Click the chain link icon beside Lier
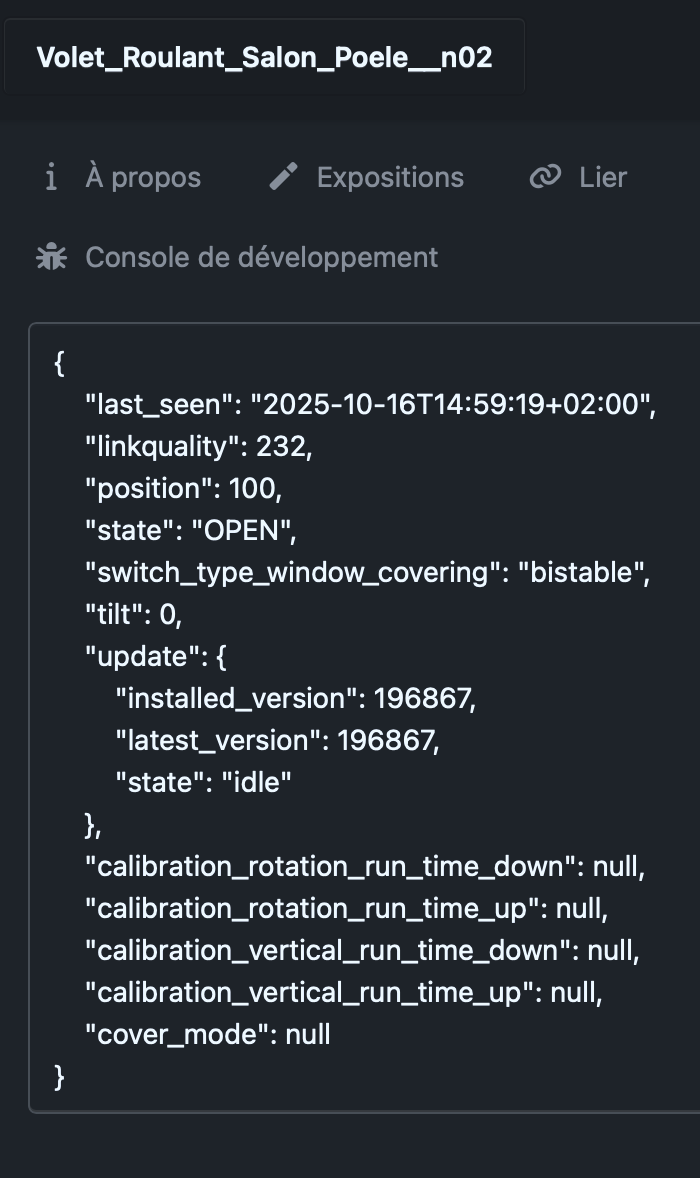Screen dimensions: 700x1178 tap(545, 178)
